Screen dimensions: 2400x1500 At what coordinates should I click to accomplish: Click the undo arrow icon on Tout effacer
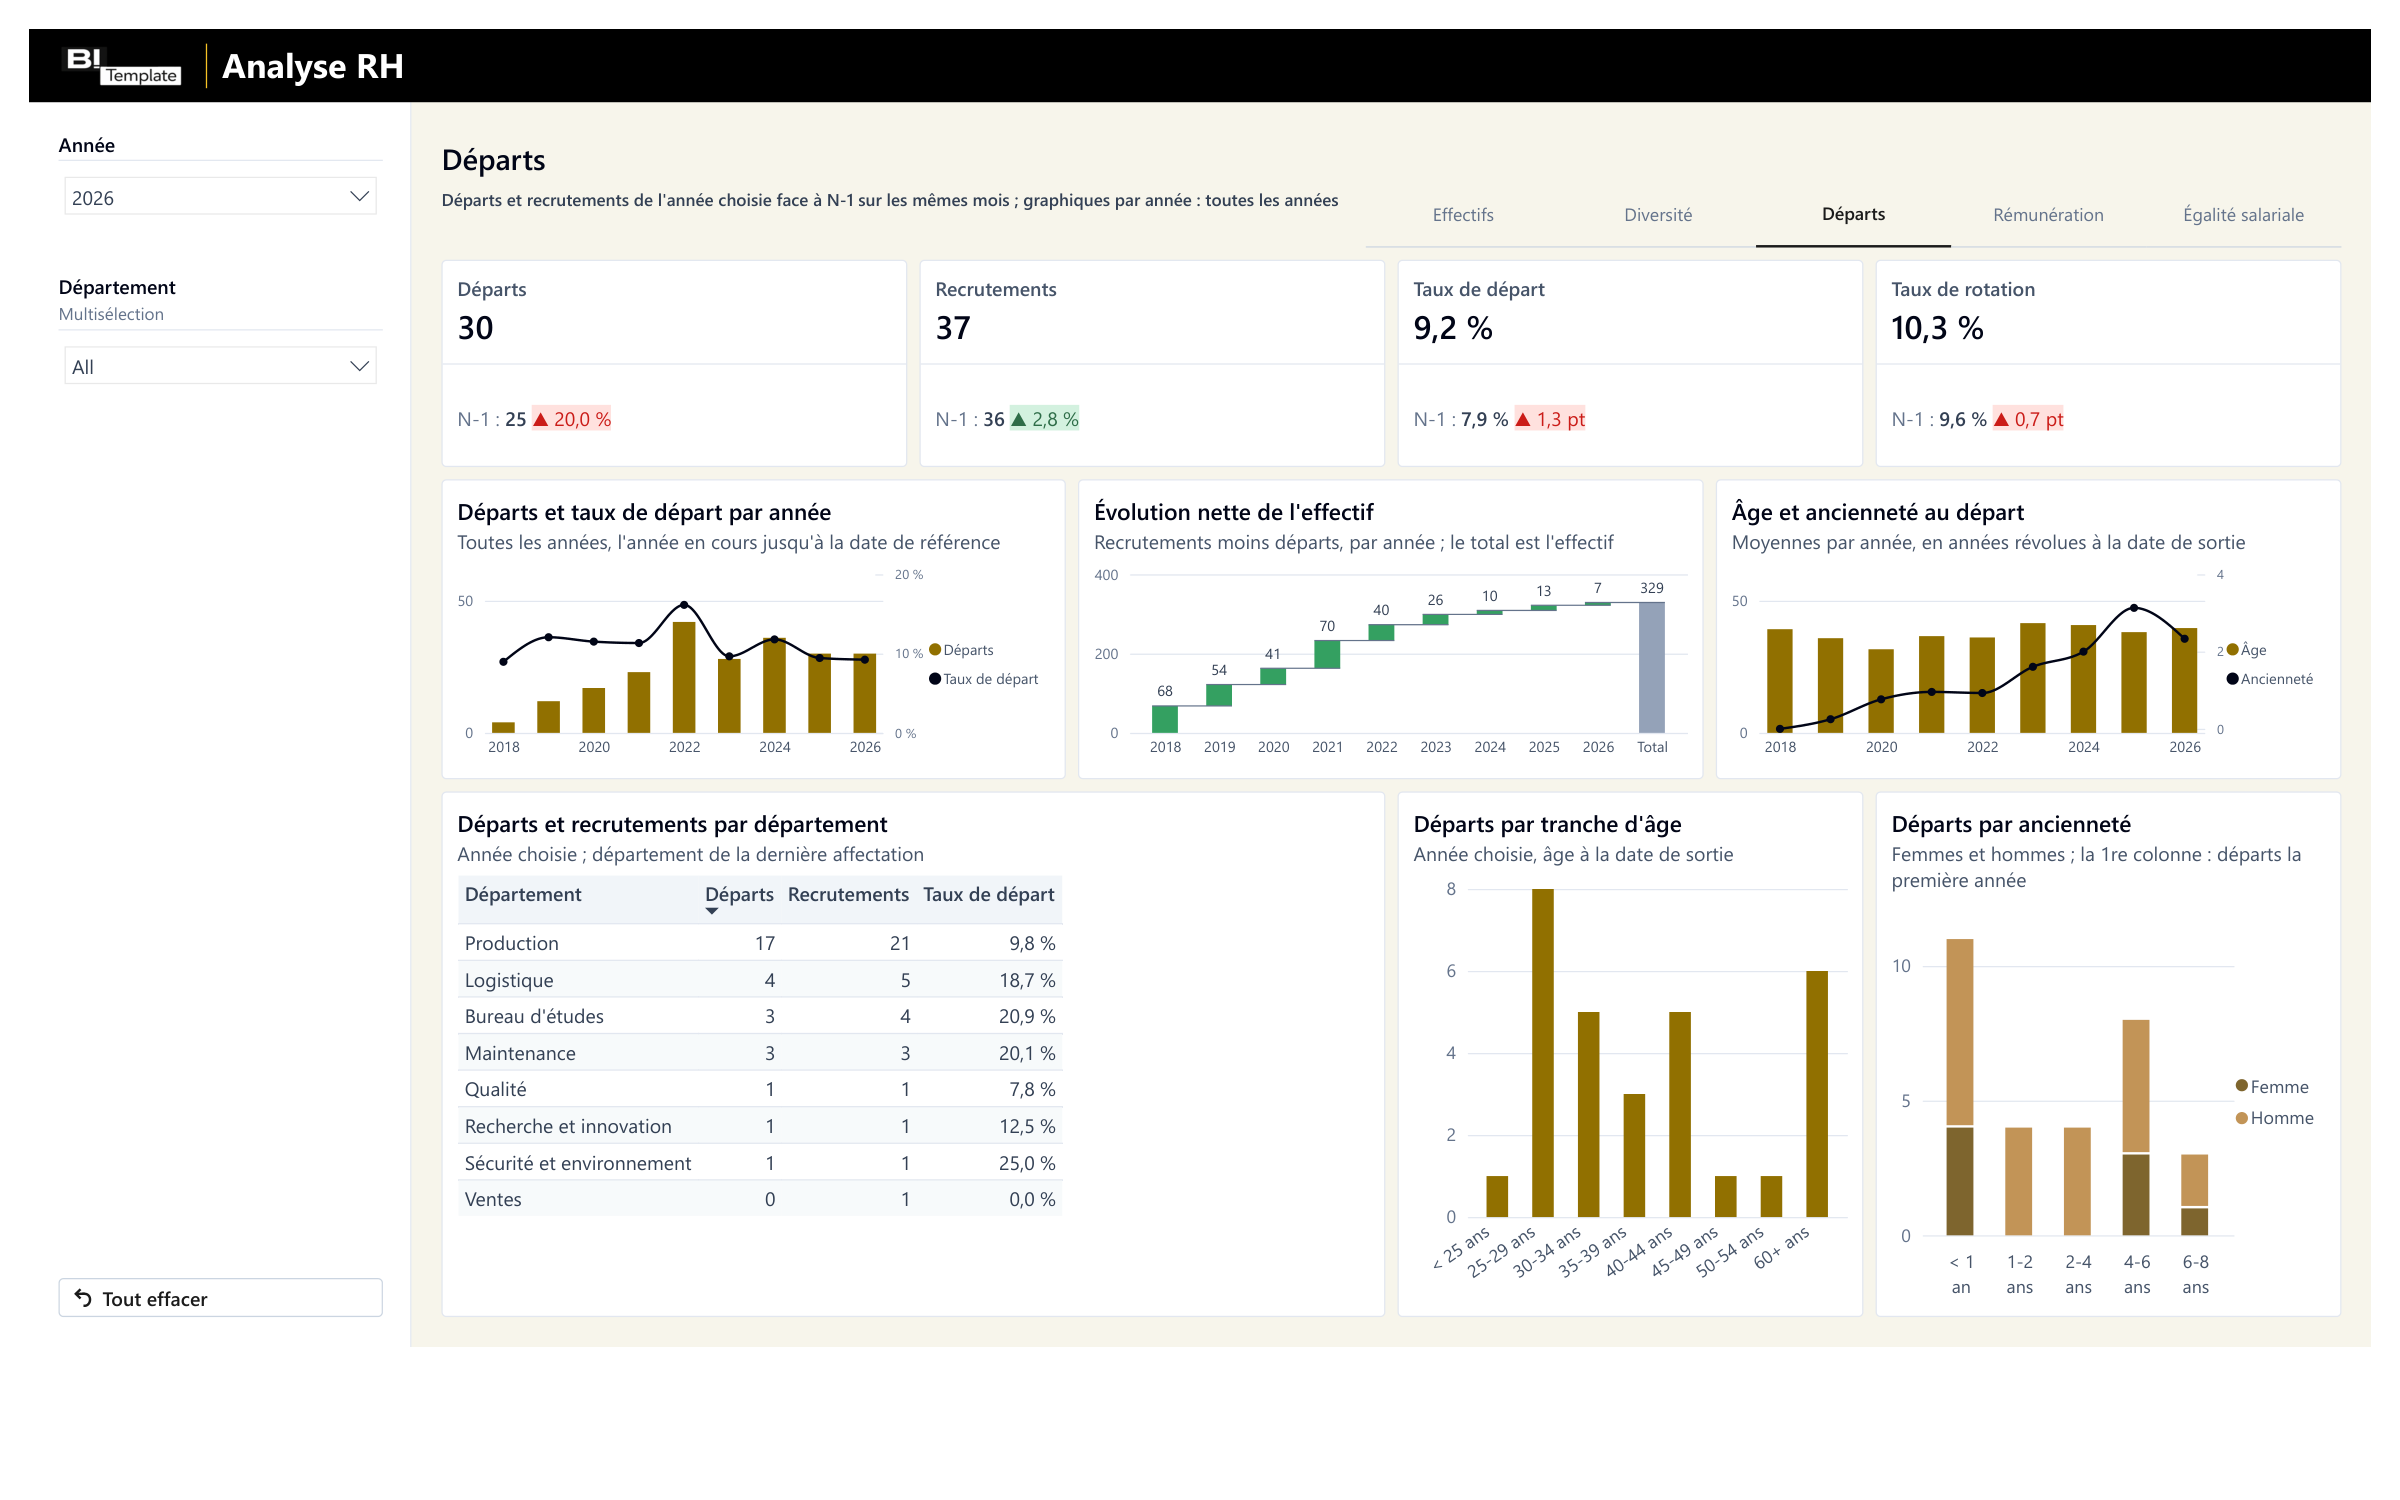point(84,1298)
